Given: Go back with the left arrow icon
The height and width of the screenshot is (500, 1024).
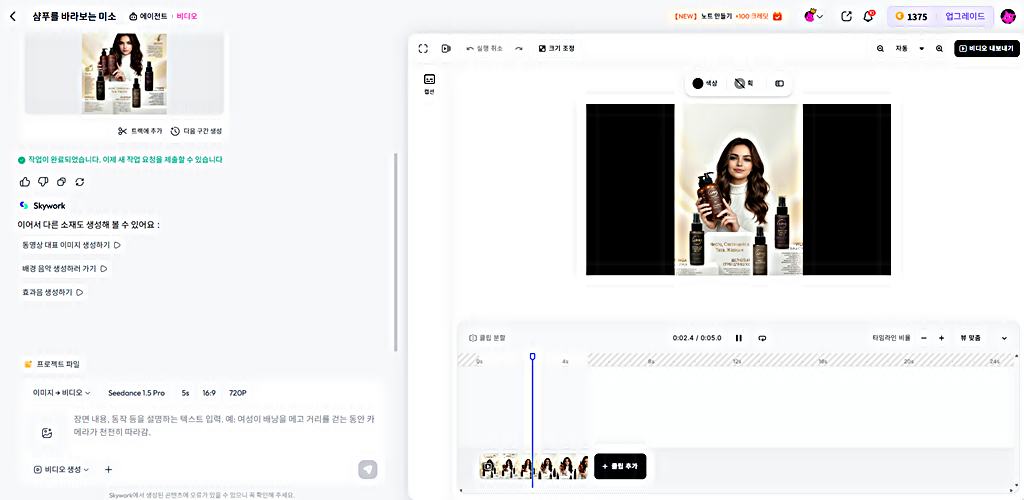Looking at the screenshot, I should (x=13, y=16).
